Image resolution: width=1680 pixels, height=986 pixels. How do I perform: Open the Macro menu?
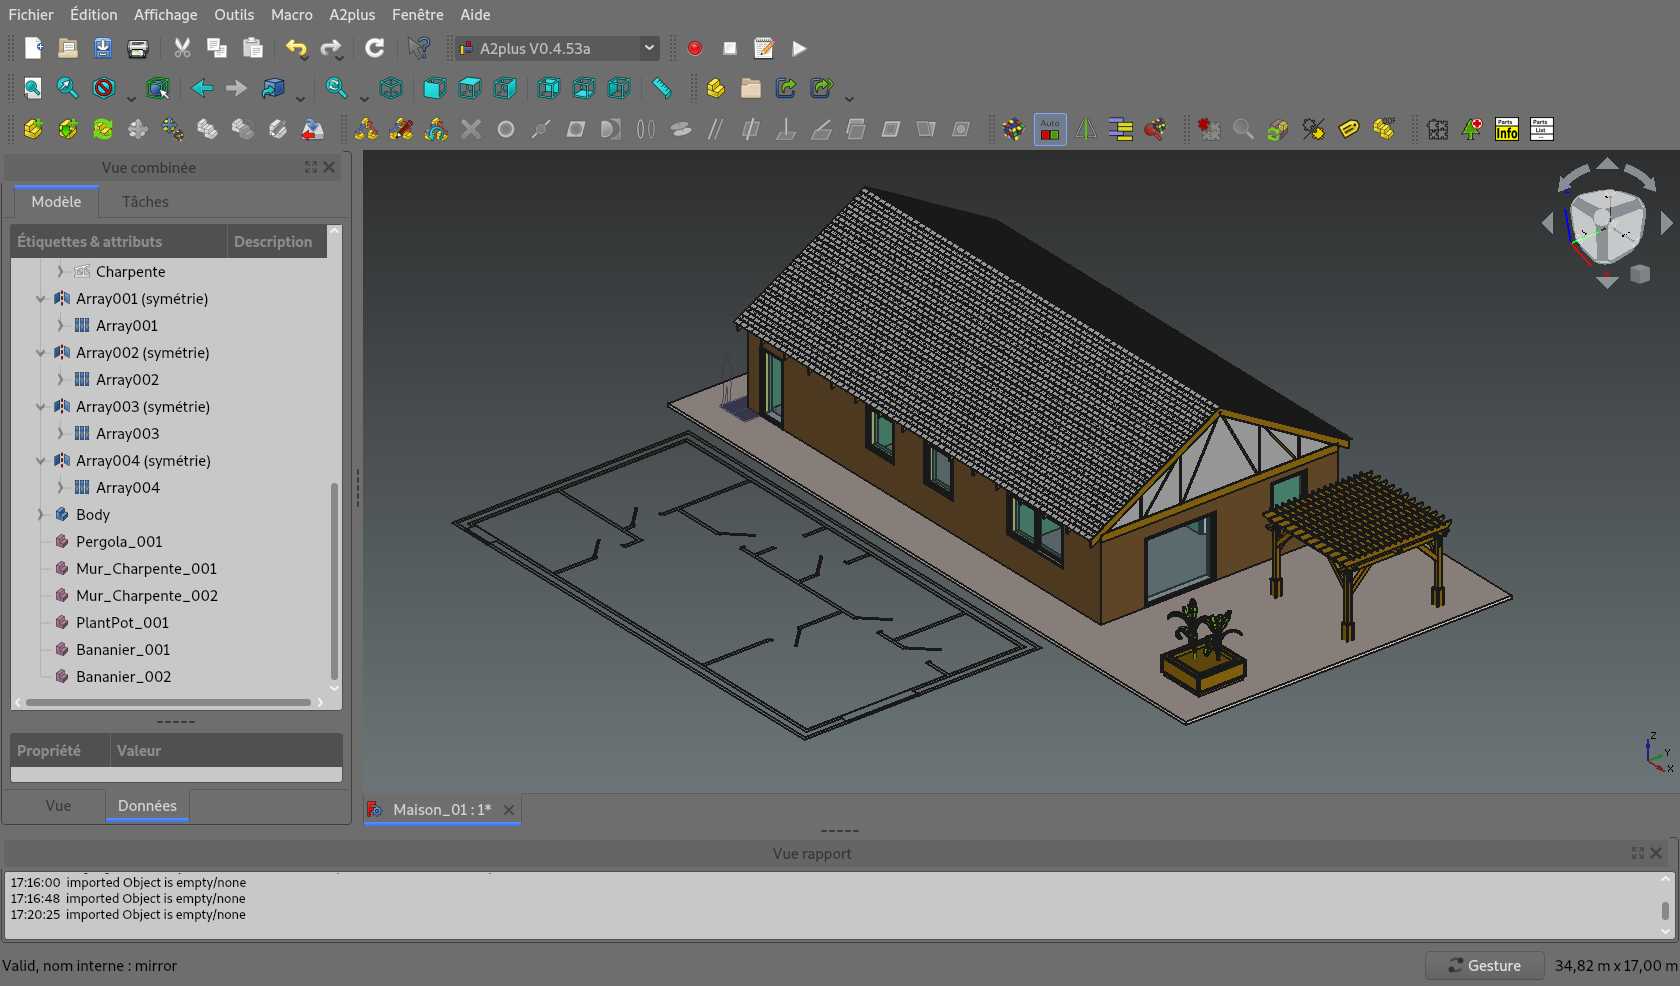coord(292,14)
